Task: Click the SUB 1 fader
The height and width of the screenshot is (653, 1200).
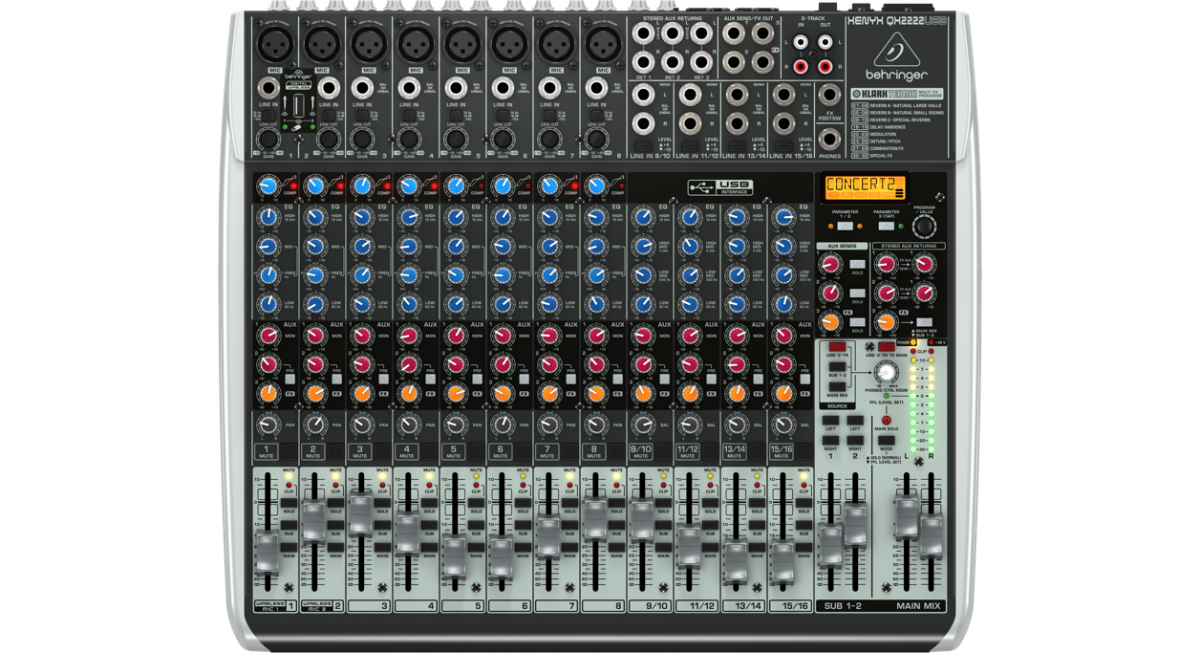Action: (831, 546)
